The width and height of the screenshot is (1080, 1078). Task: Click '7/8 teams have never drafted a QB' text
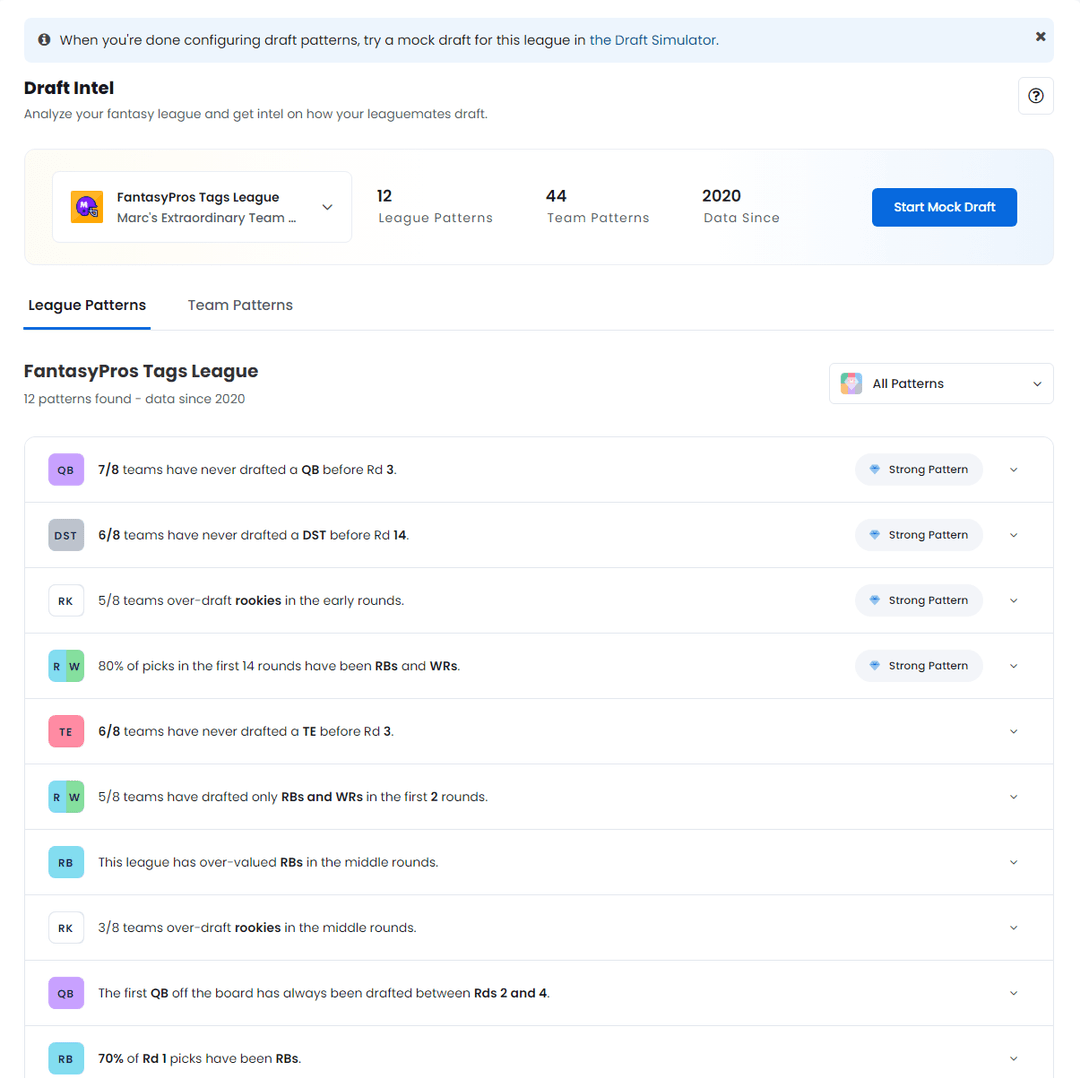(247, 470)
